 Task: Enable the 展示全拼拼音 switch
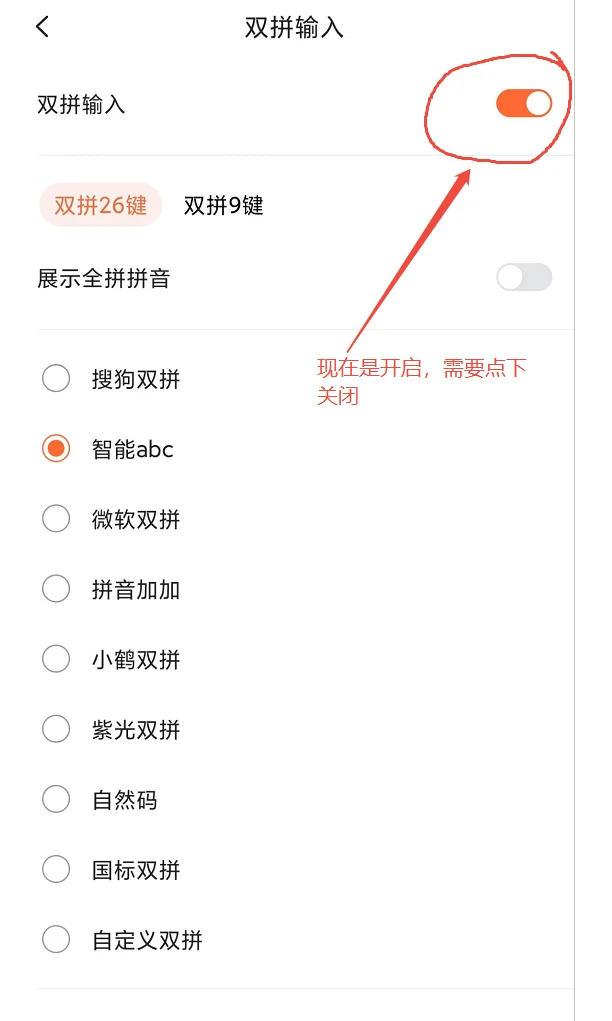(524, 276)
